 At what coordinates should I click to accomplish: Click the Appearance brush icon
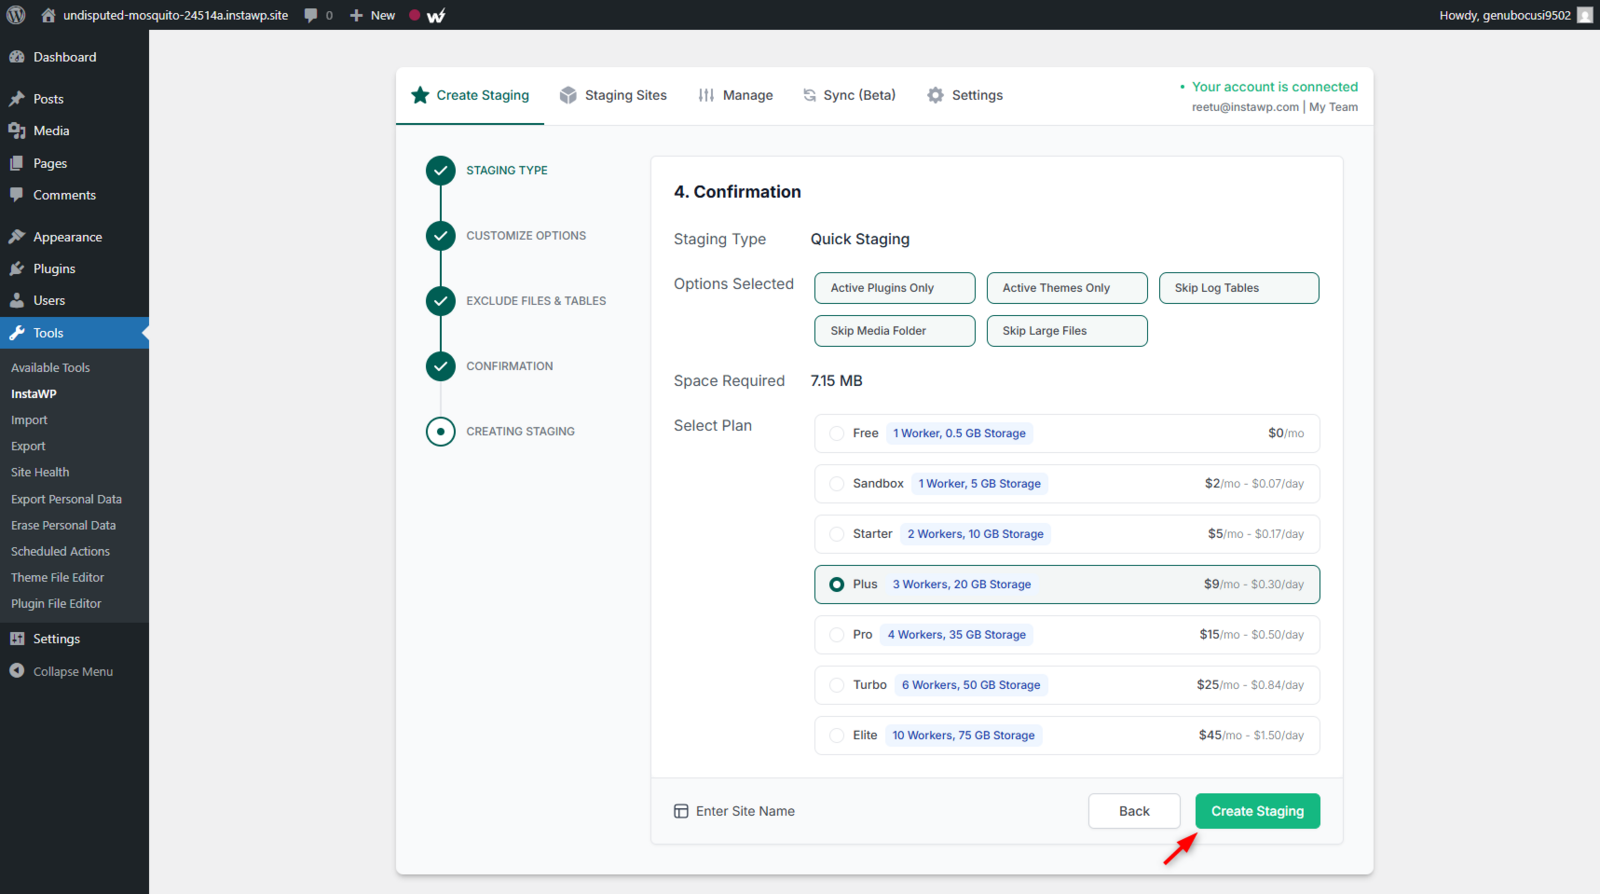click(x=17, y=237)
